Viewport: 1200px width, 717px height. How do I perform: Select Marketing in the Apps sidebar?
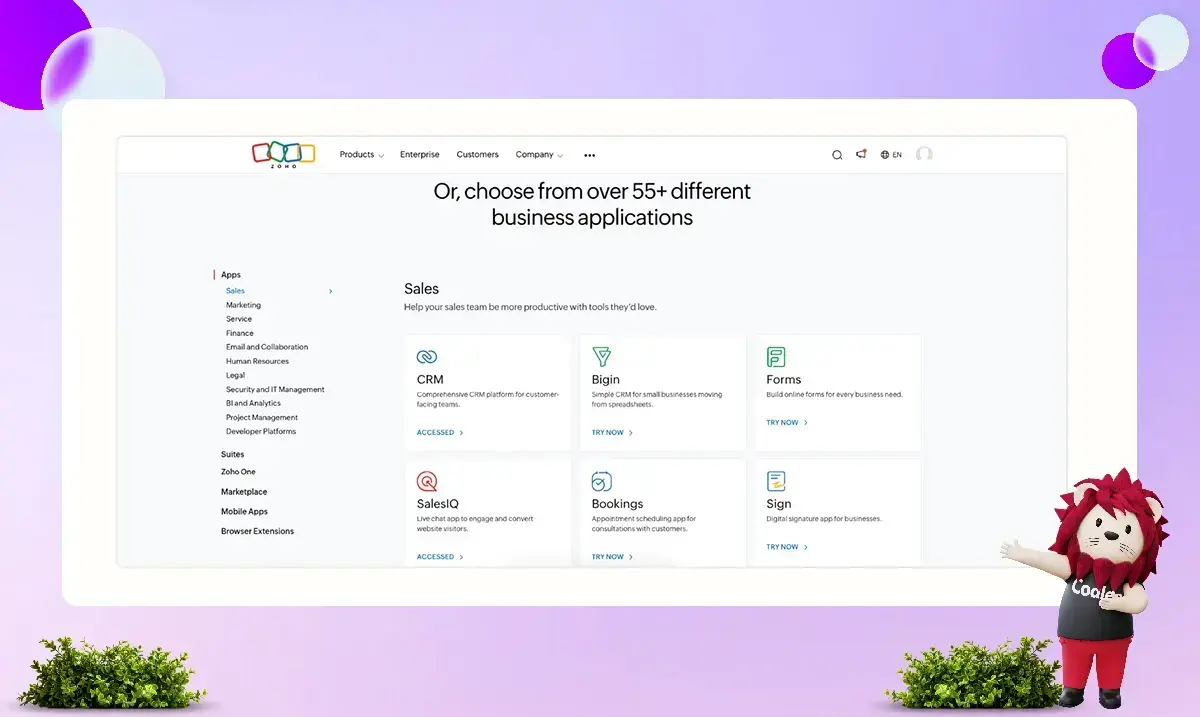click(243, 305)
